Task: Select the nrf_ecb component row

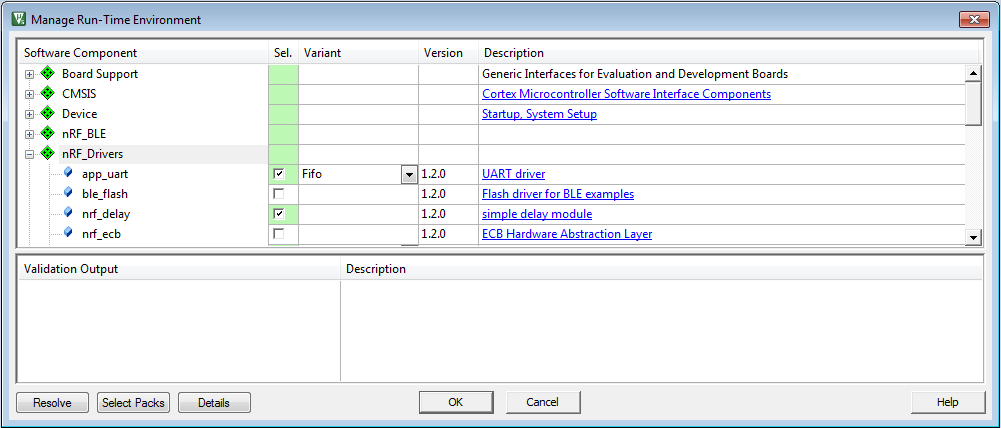Action: click(x=101, y=234)
